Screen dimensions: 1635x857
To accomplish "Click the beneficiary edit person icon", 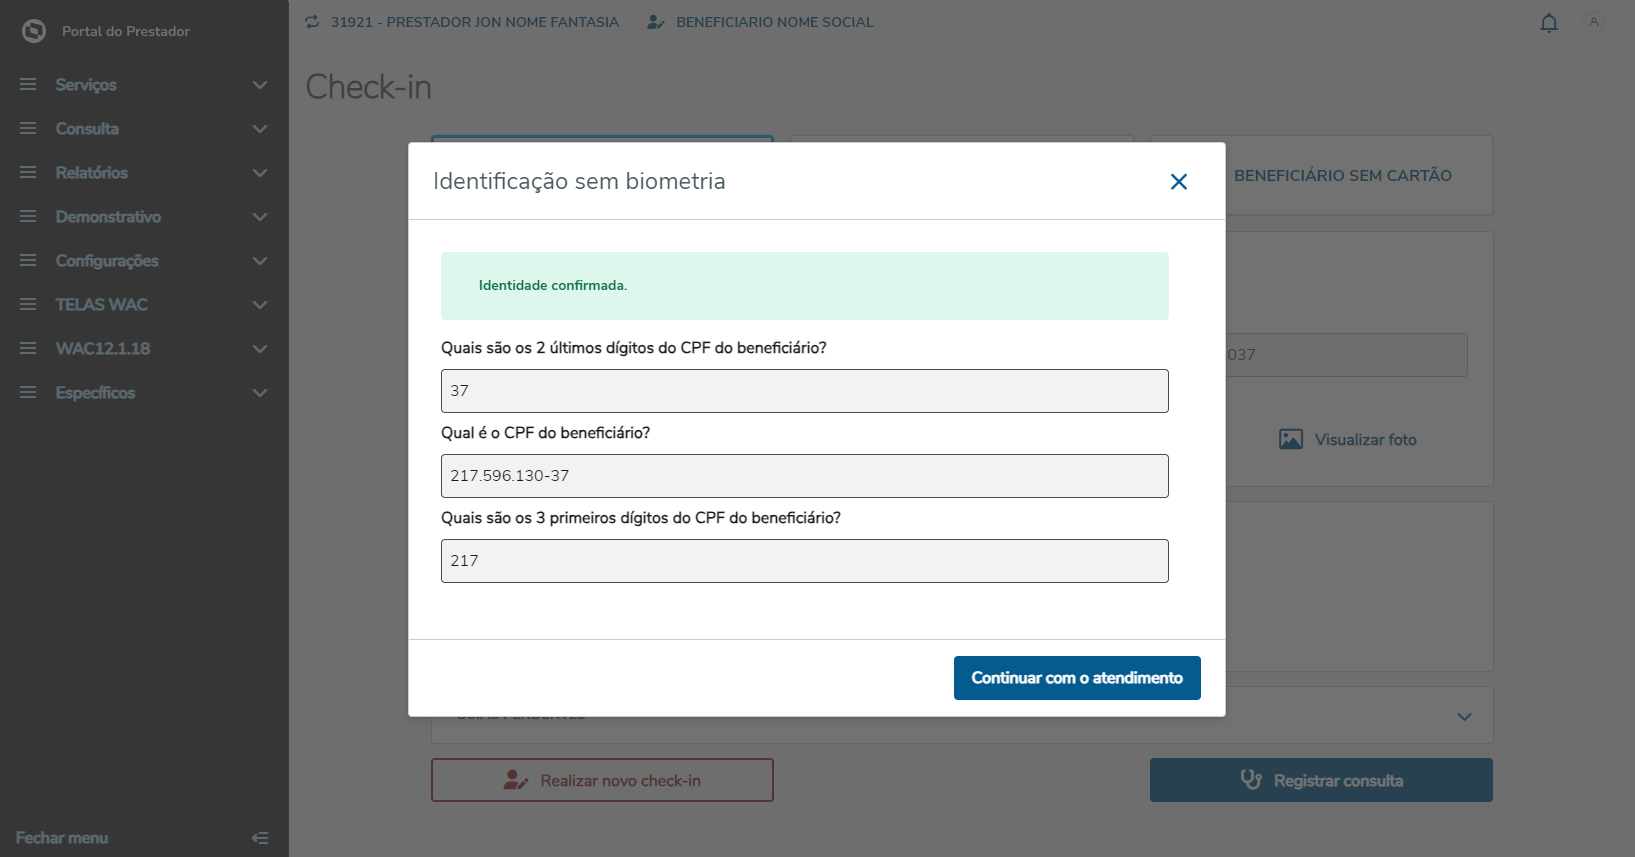I will click(655, 22).
